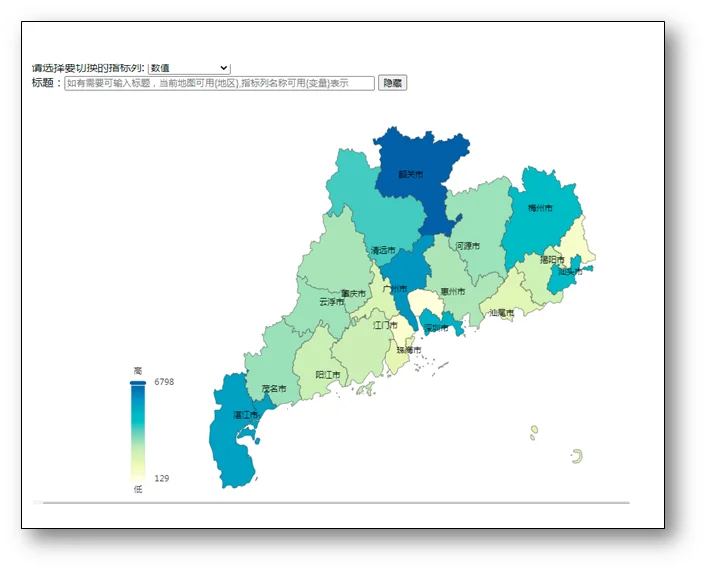Click the top handle of the color legend slider
The width and height of the screenshot is (707, 571).
click(x=138, y=383)
